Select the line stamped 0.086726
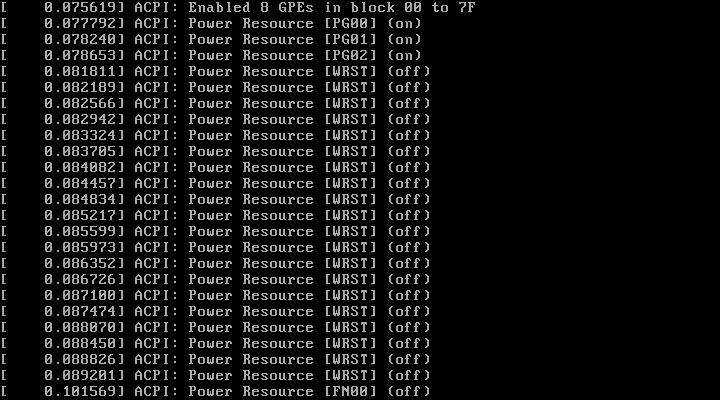Image resolution: width=720 pixels, height=400 pixels. tap(216, 279)
